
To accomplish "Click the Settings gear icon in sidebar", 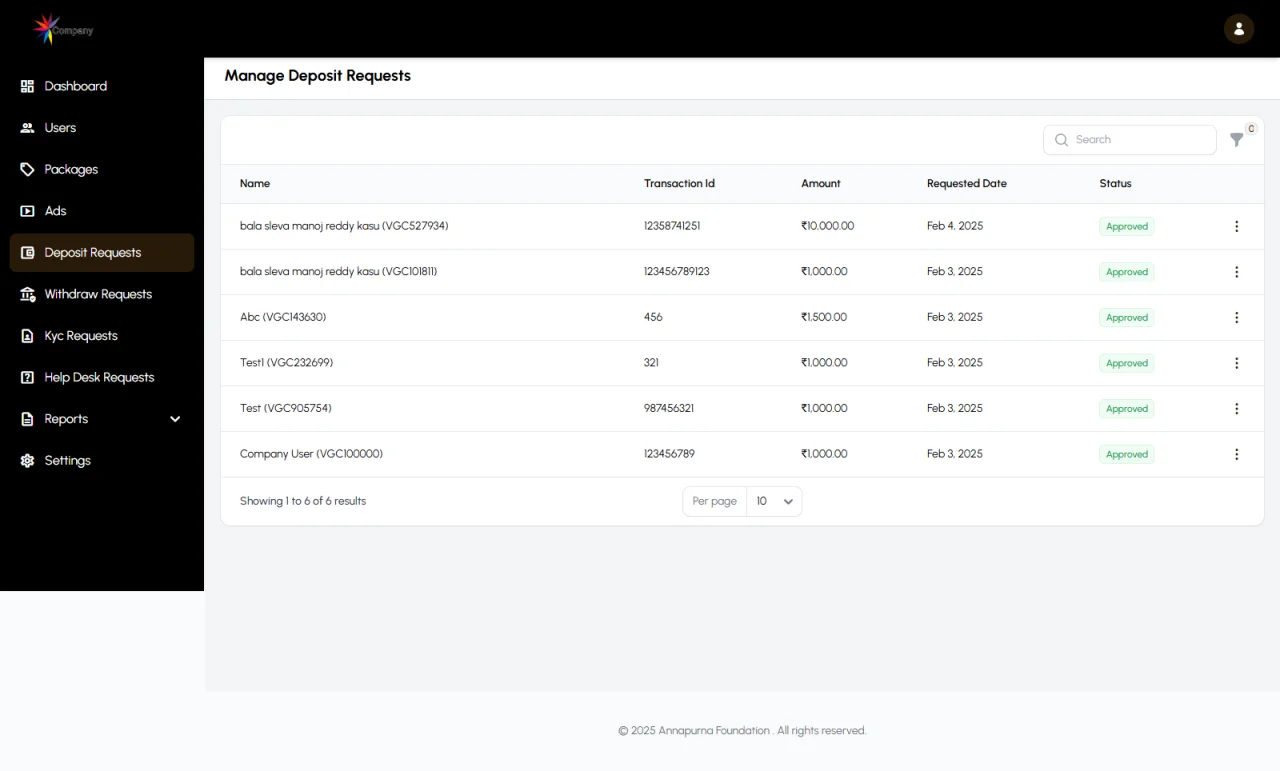I will click(x=27, y=461).
